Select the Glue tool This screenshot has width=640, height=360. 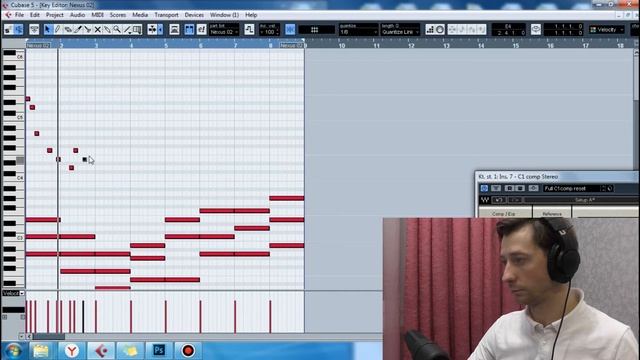click(107, 29)
